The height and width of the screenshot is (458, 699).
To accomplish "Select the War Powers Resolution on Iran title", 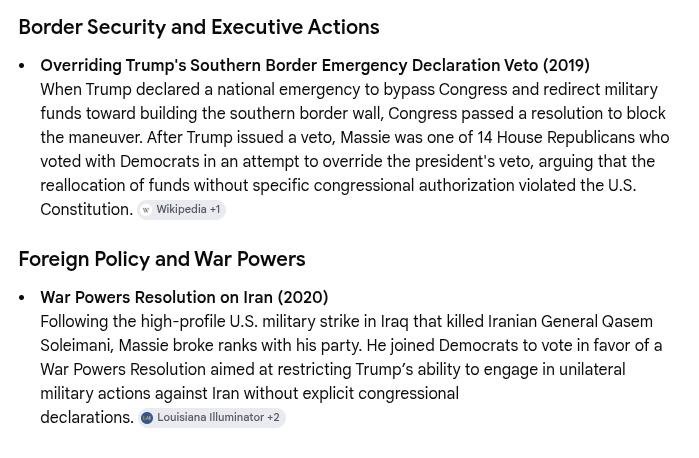I will [x=184, y=297].
